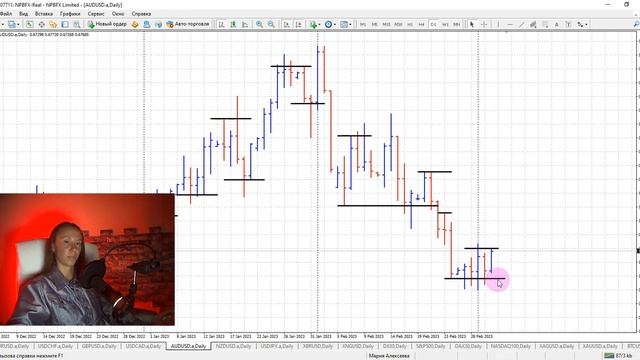Screen dimensions: 640x360
Task: Switch to NASDAQ100,Daily chart tab
Action: pos(510,346)
